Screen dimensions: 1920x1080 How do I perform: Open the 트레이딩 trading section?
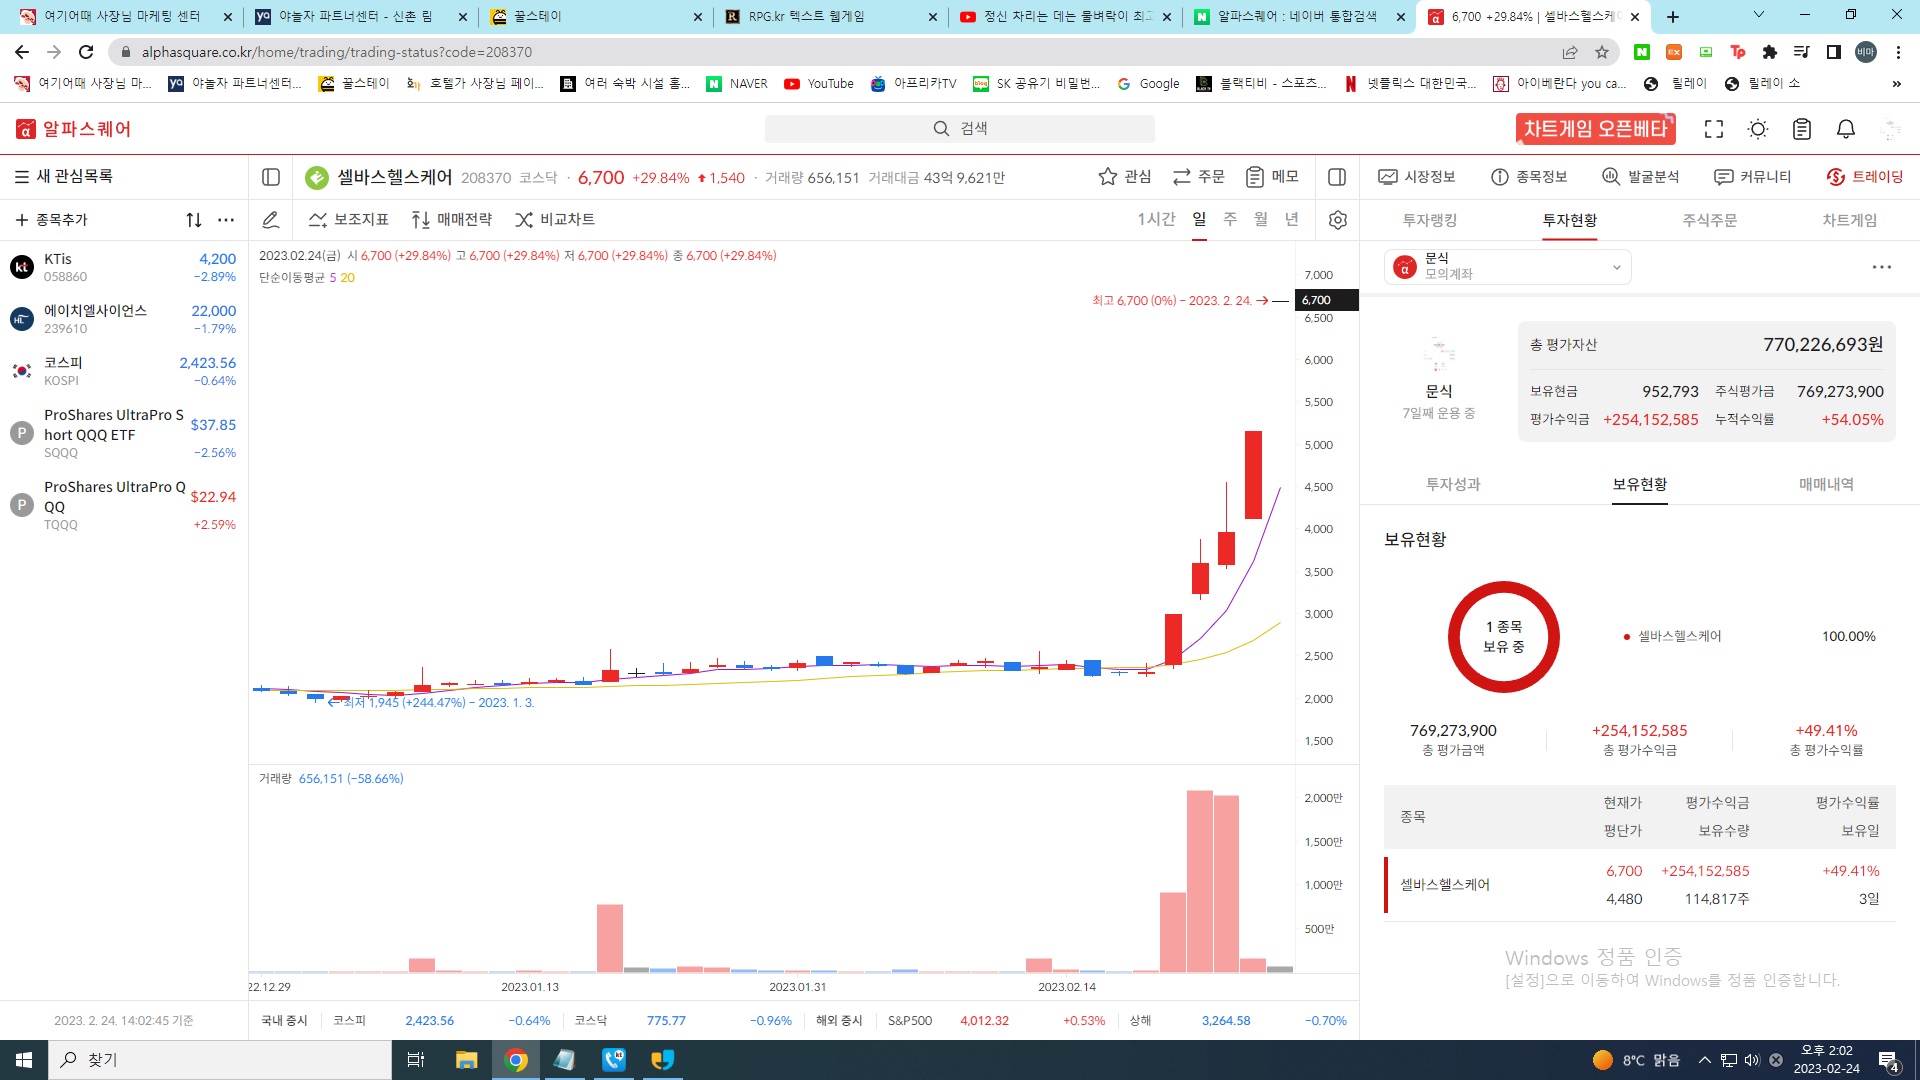tap(1865, 177)
